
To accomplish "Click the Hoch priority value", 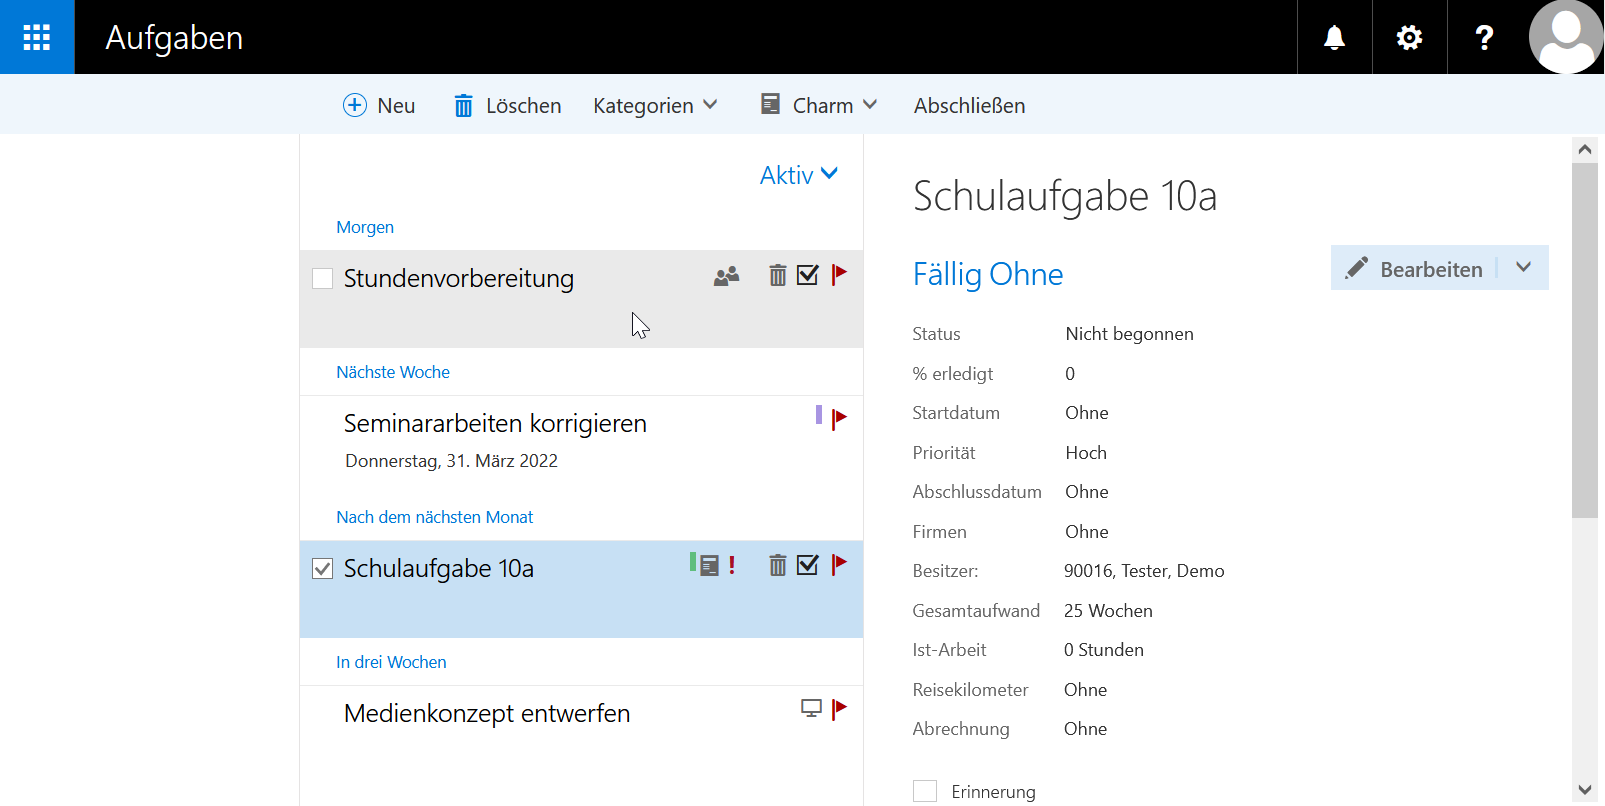I will (x=1086, y=453).
